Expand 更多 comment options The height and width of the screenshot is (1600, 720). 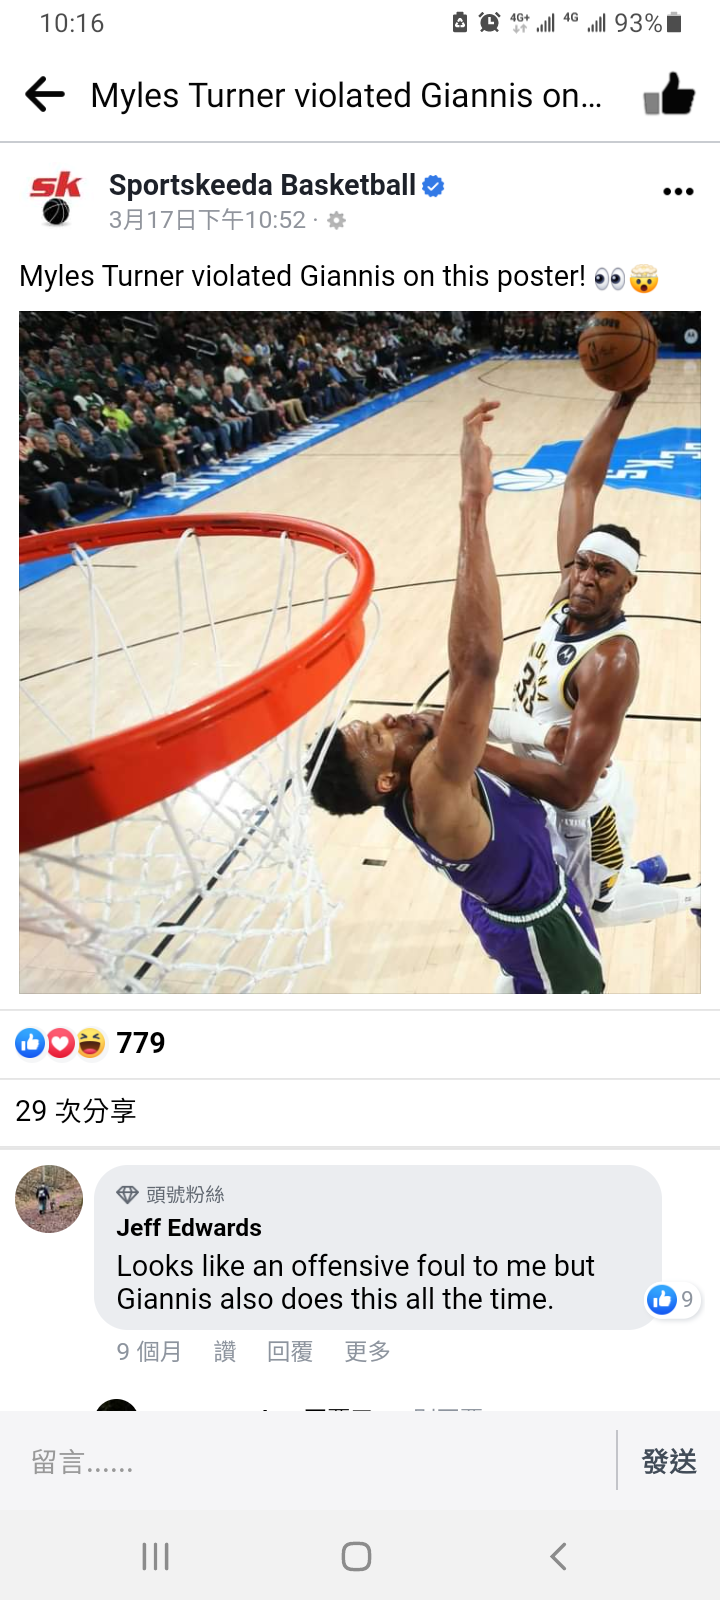367,1352
